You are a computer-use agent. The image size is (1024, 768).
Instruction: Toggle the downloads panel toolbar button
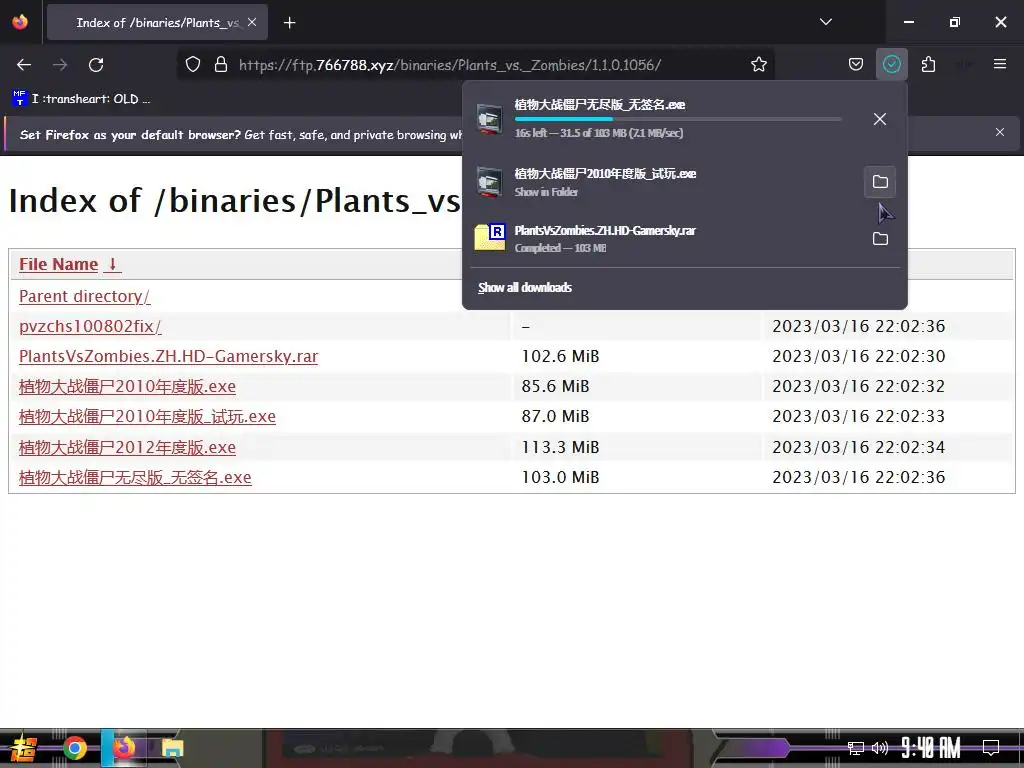(x=891, y=65)
